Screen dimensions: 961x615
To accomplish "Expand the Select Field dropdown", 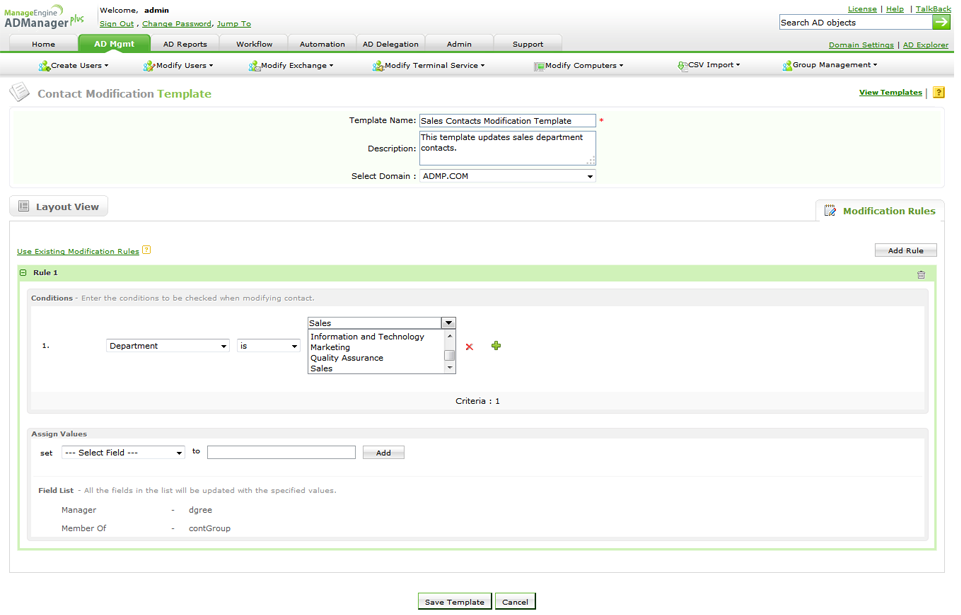I will [x=123, y=453].
